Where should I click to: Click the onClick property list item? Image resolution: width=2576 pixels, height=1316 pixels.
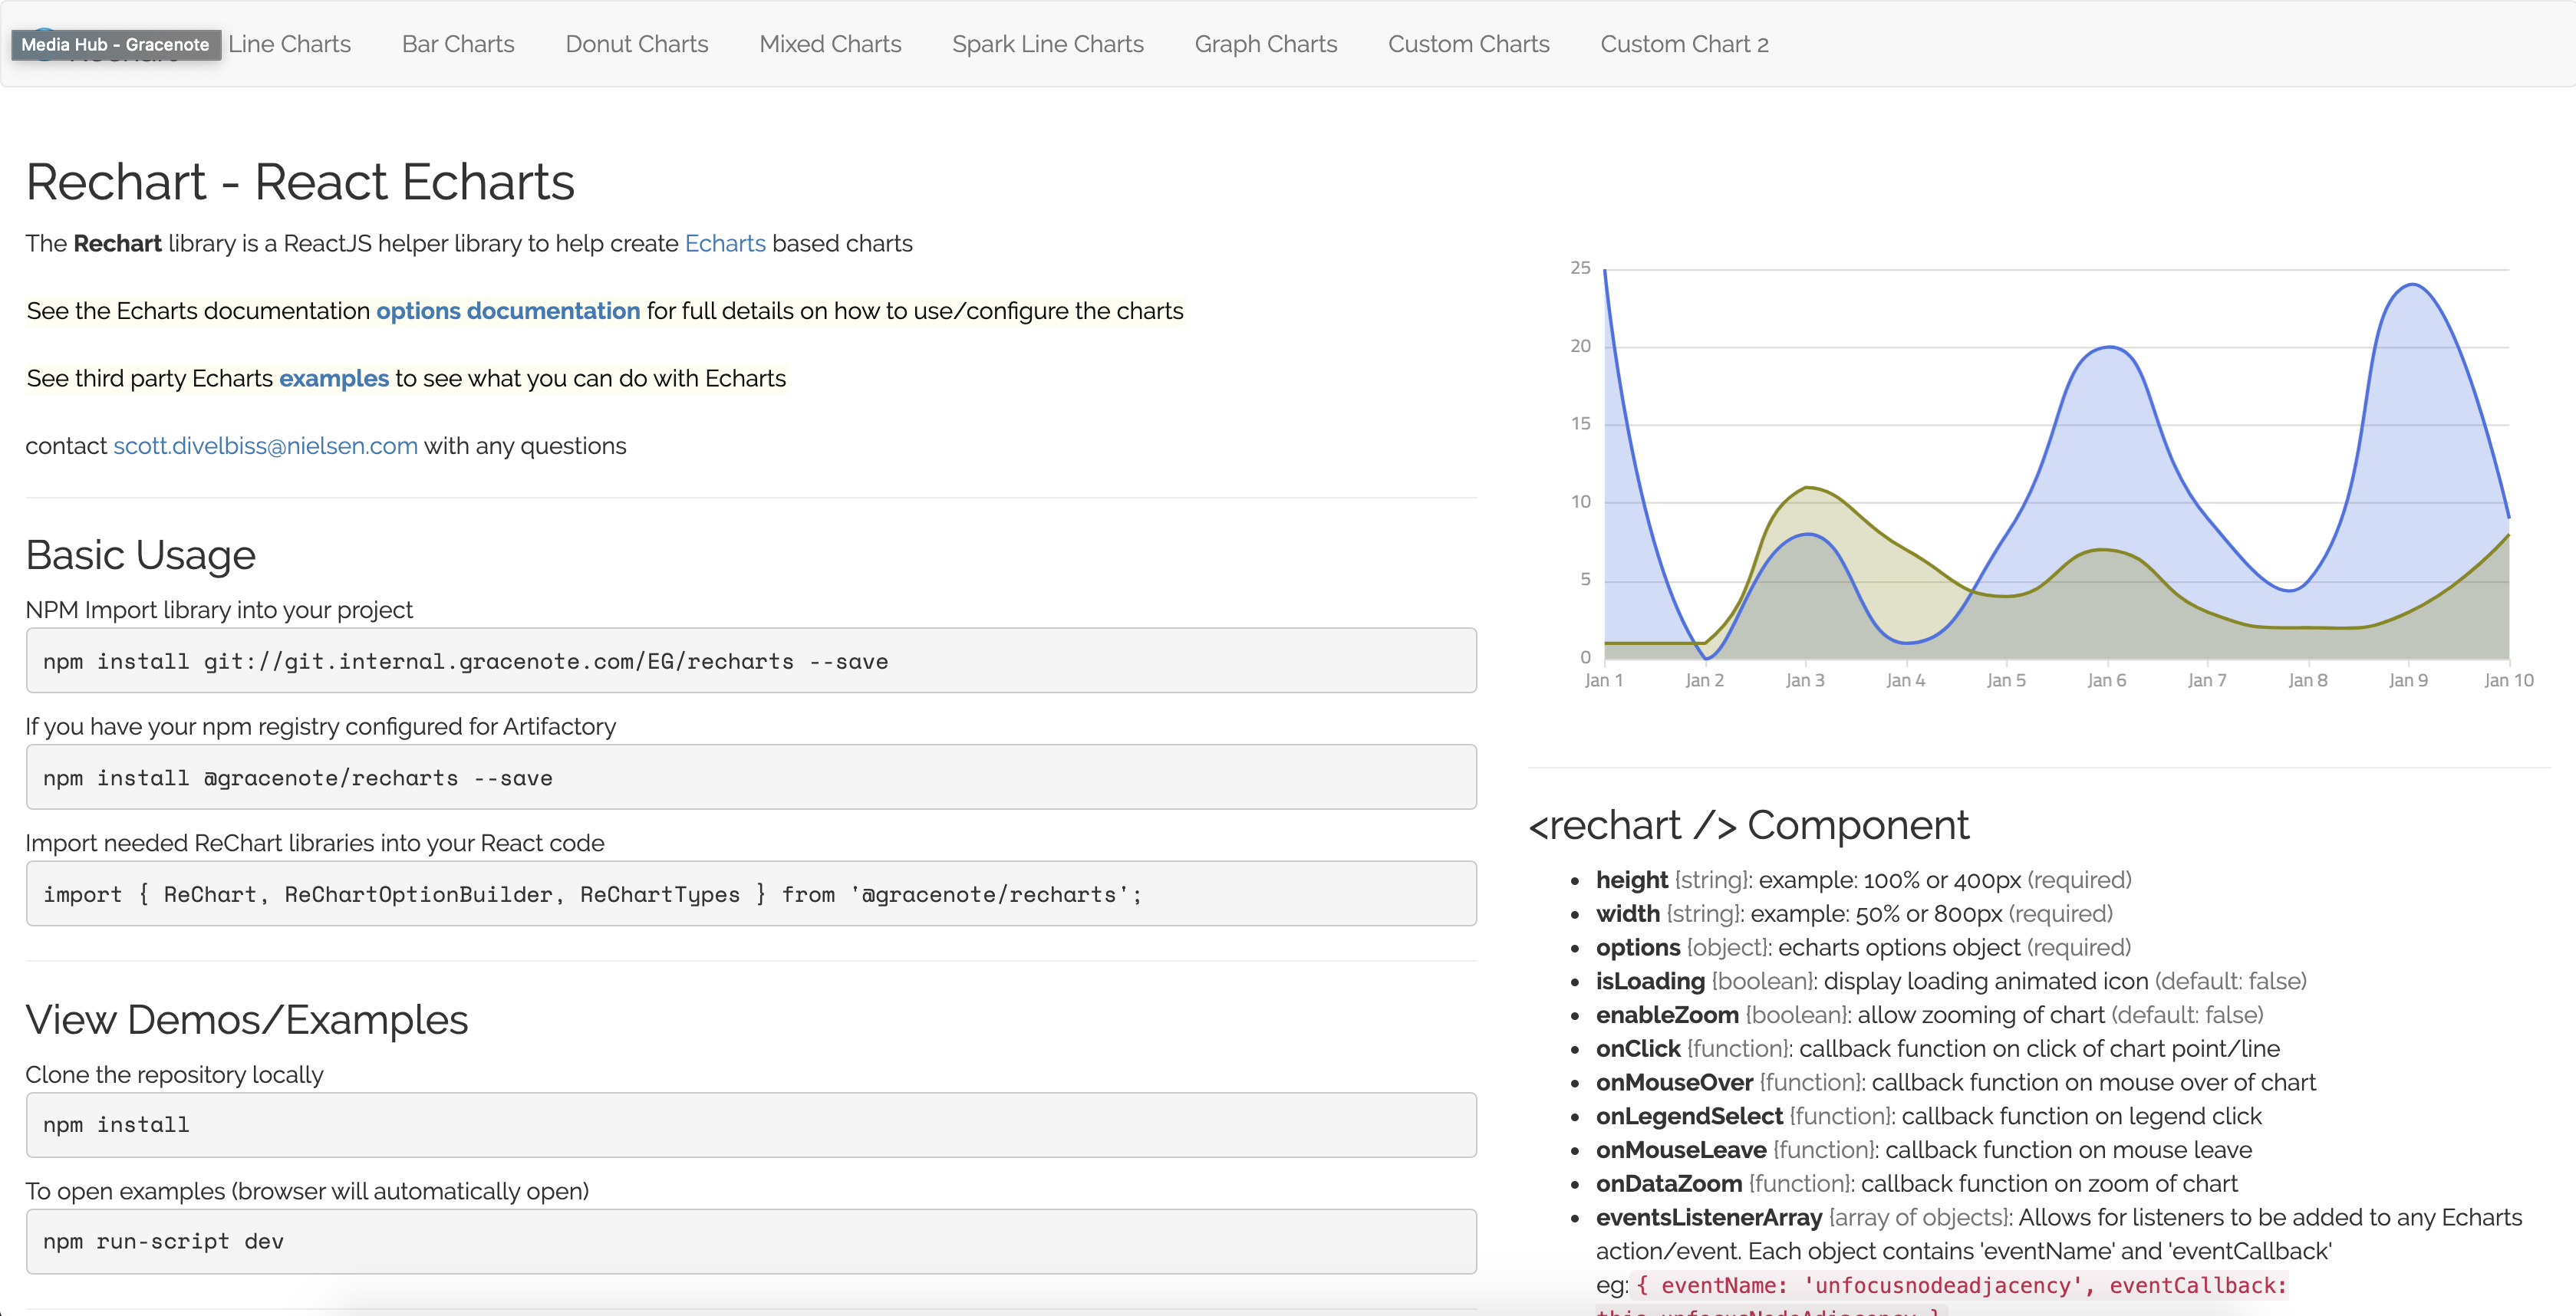coord(1938,1049)
